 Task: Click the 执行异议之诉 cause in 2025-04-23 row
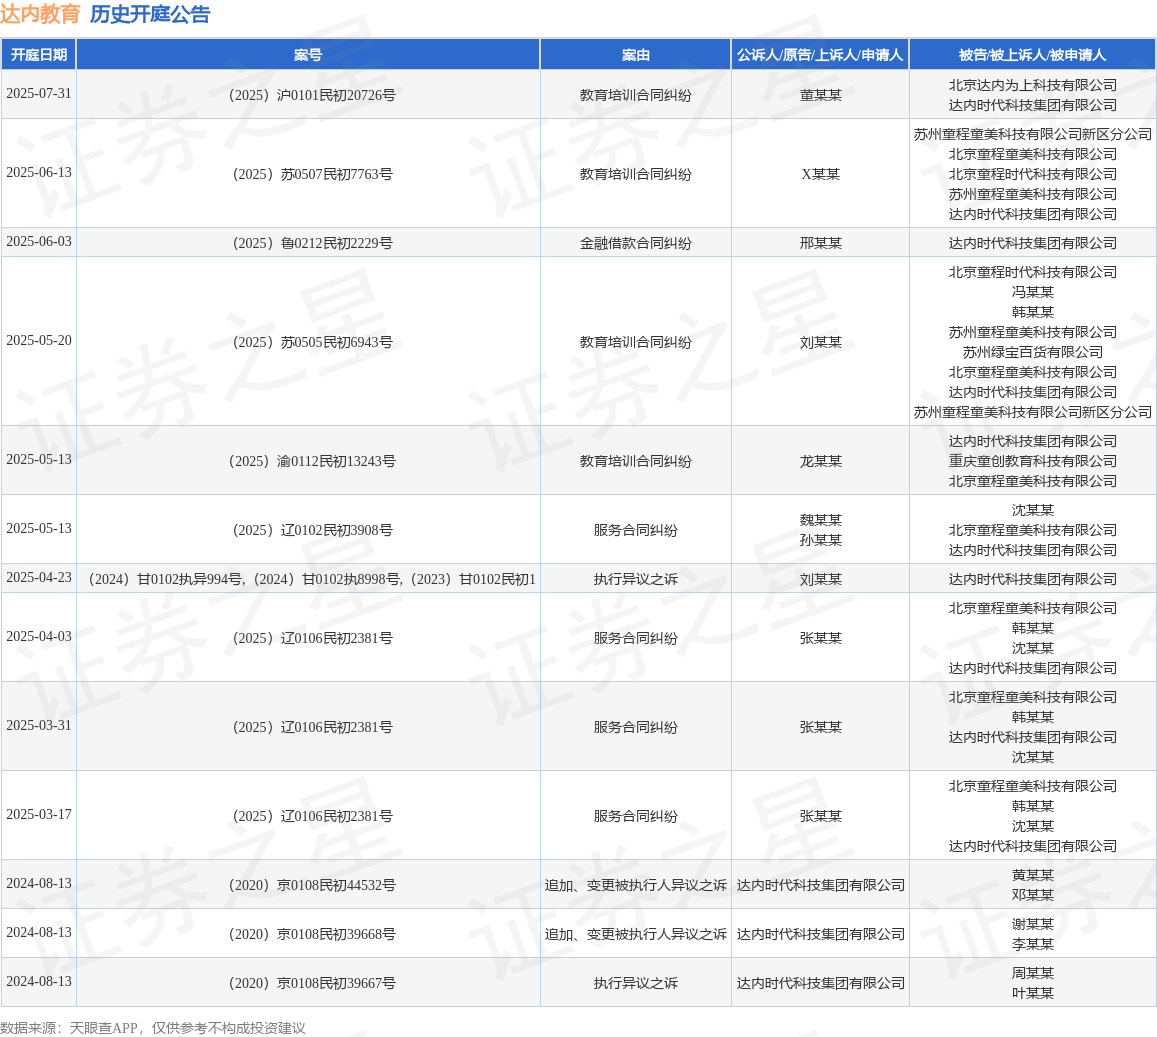[635, 579]
